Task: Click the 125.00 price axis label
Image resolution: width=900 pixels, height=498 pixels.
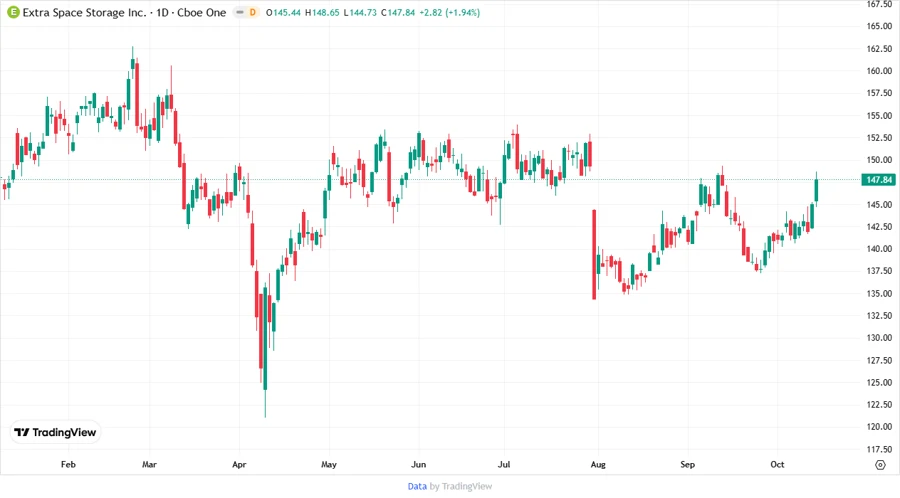Action: click(879, 382)
